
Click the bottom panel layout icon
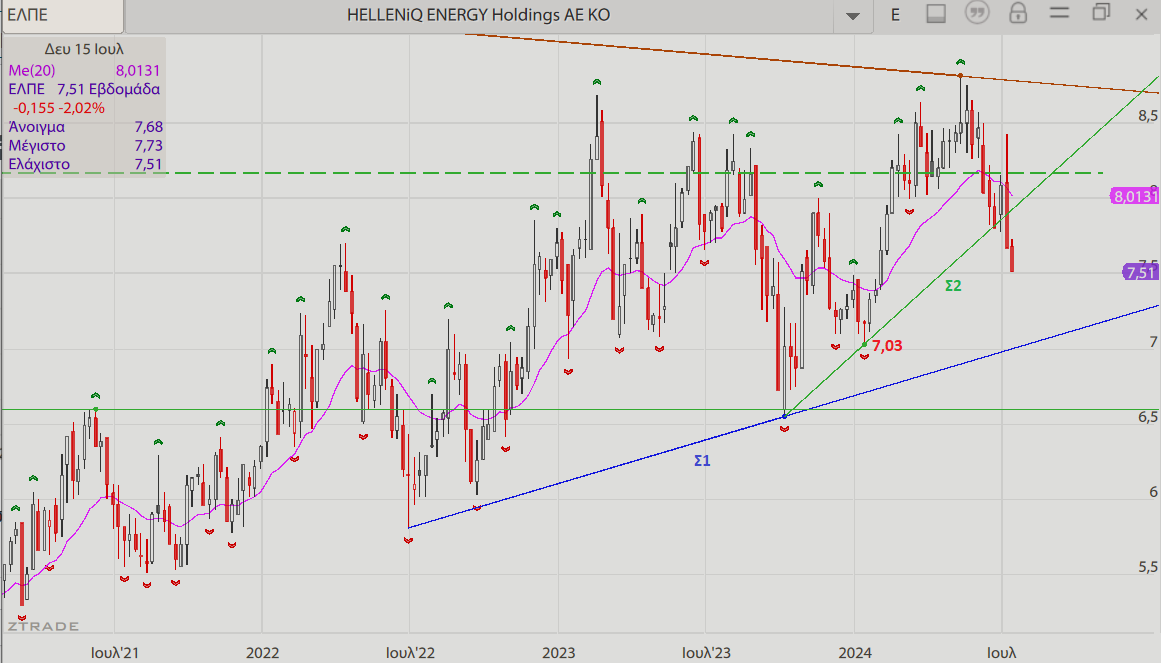pyautogui.click(x=936, y=15)
